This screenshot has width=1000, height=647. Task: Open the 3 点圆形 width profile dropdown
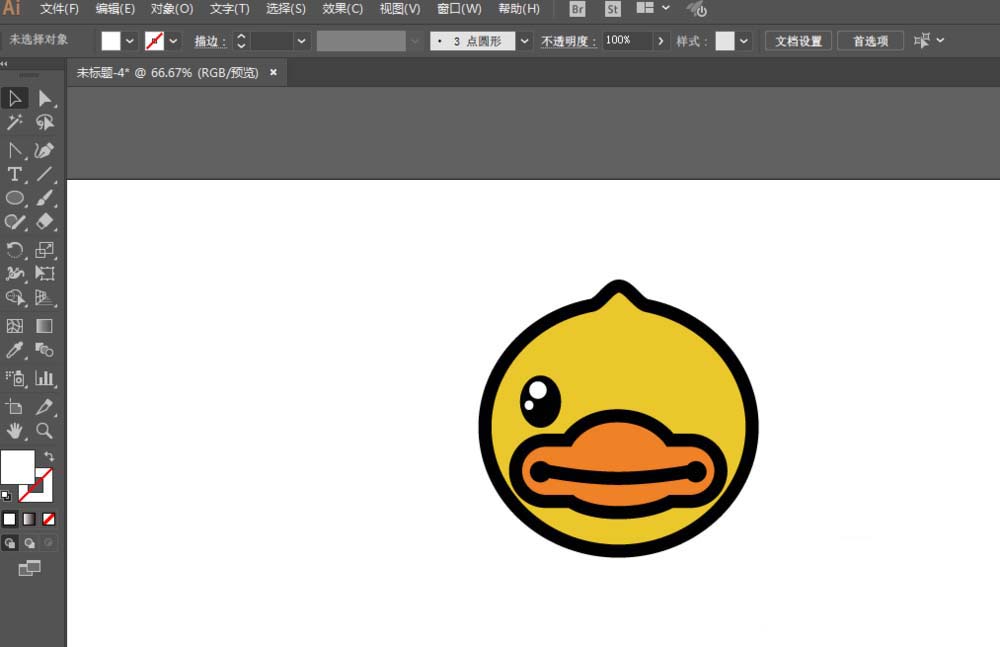(x=524, y=41)
